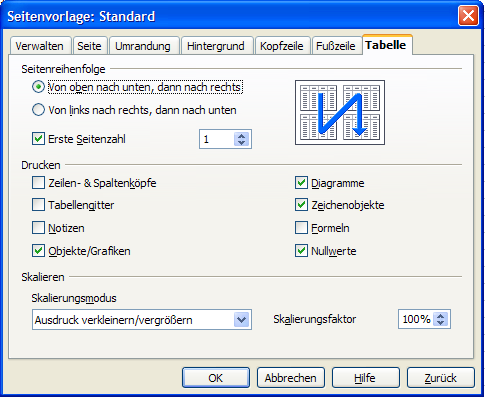Close the Seitenvorlage dialog window
This screenshot has width=485, height=397.
(468, 16)
